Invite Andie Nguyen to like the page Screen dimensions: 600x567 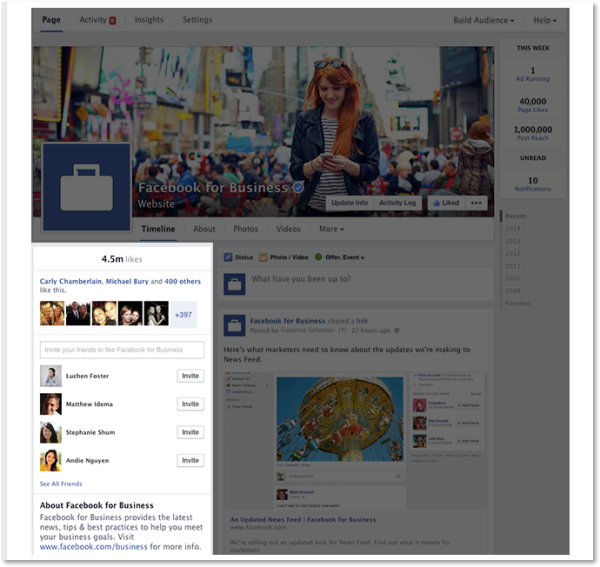pos(190,460)
